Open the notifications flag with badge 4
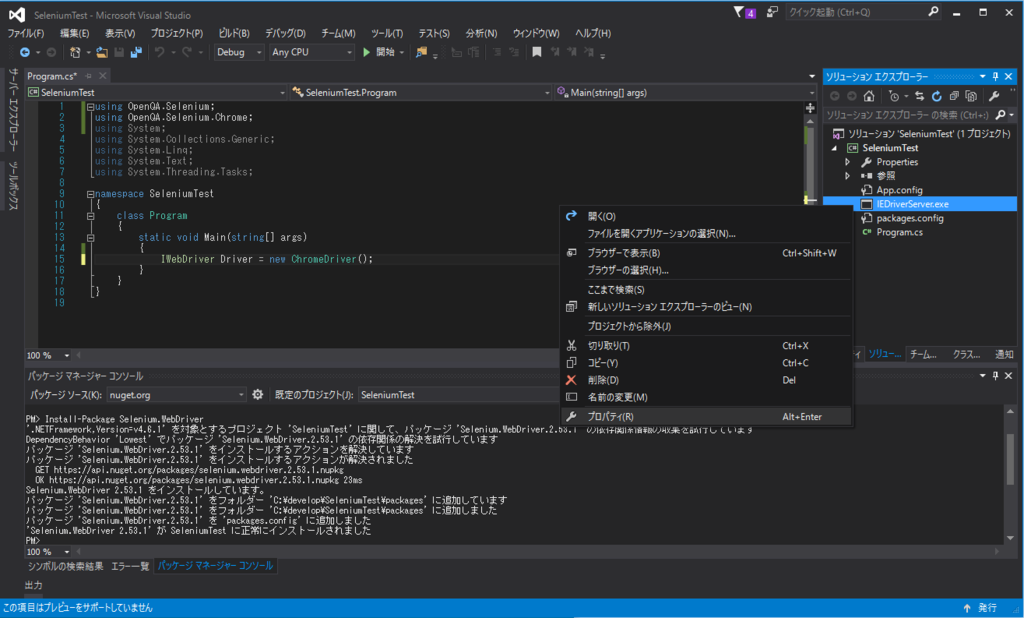The width and height of the screenshot is (1024, 618). [x=744, y=12]
